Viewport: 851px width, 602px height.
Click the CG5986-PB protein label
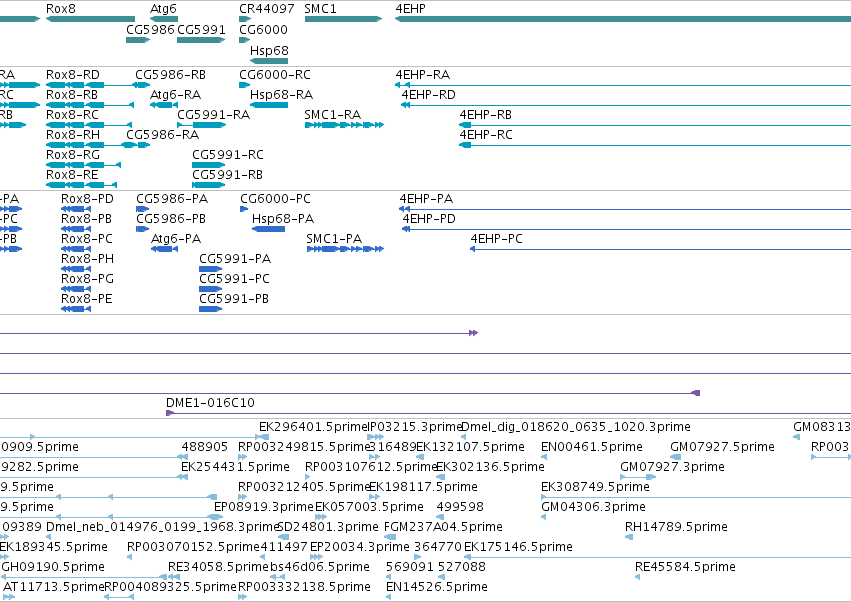click(x=171, y=219)
